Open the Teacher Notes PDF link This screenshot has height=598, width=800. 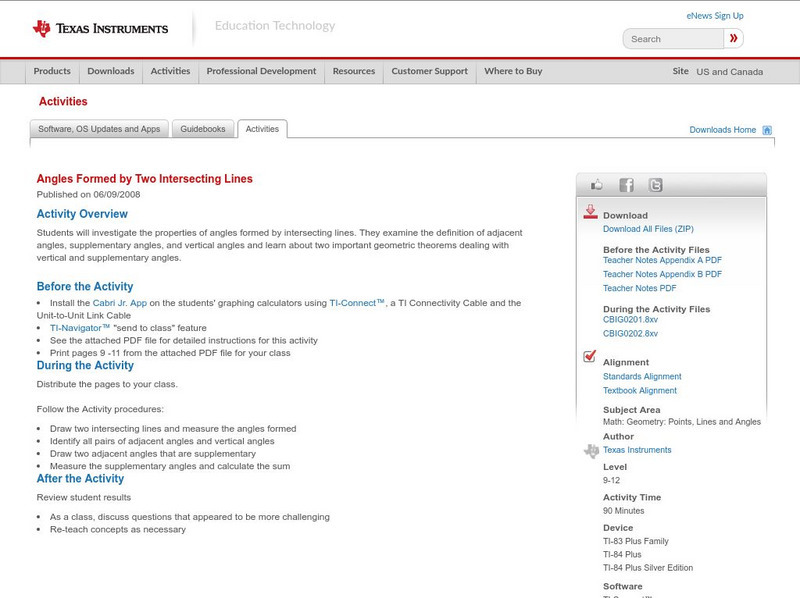pyautogui.click(x=639, y=288)
